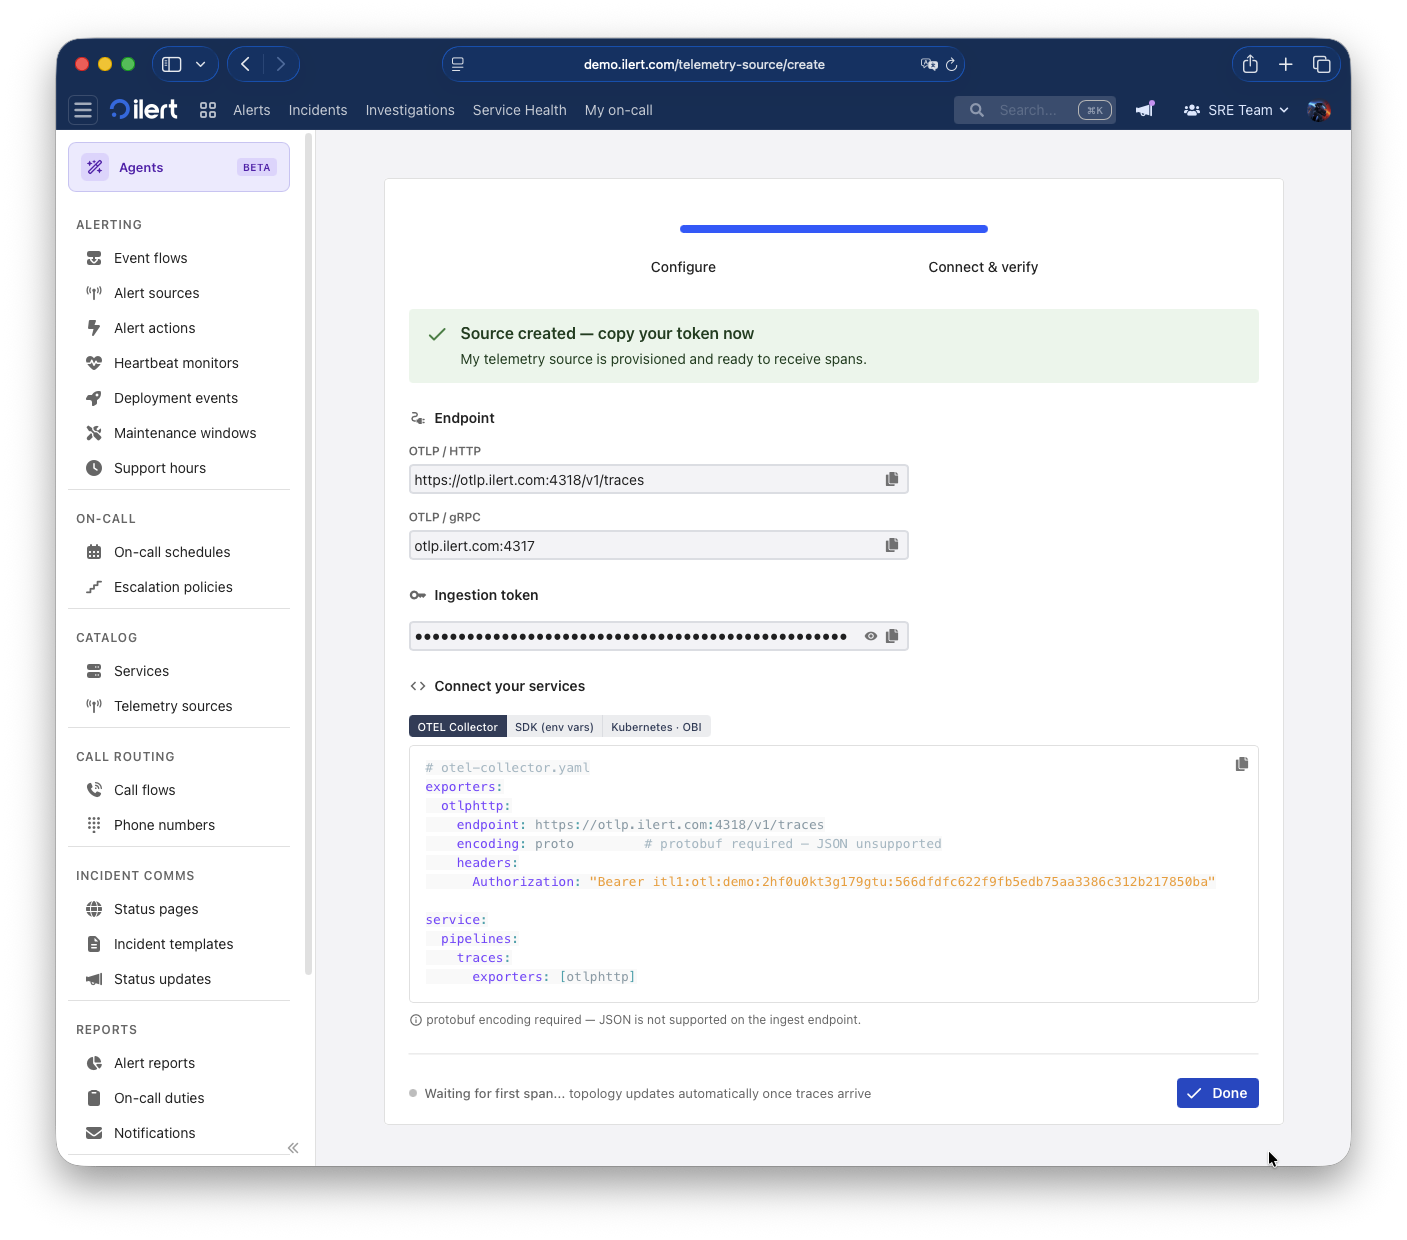
Task: Reveal the hidden ingestion token
Action: pyautogui.click(x=871, y=636)
